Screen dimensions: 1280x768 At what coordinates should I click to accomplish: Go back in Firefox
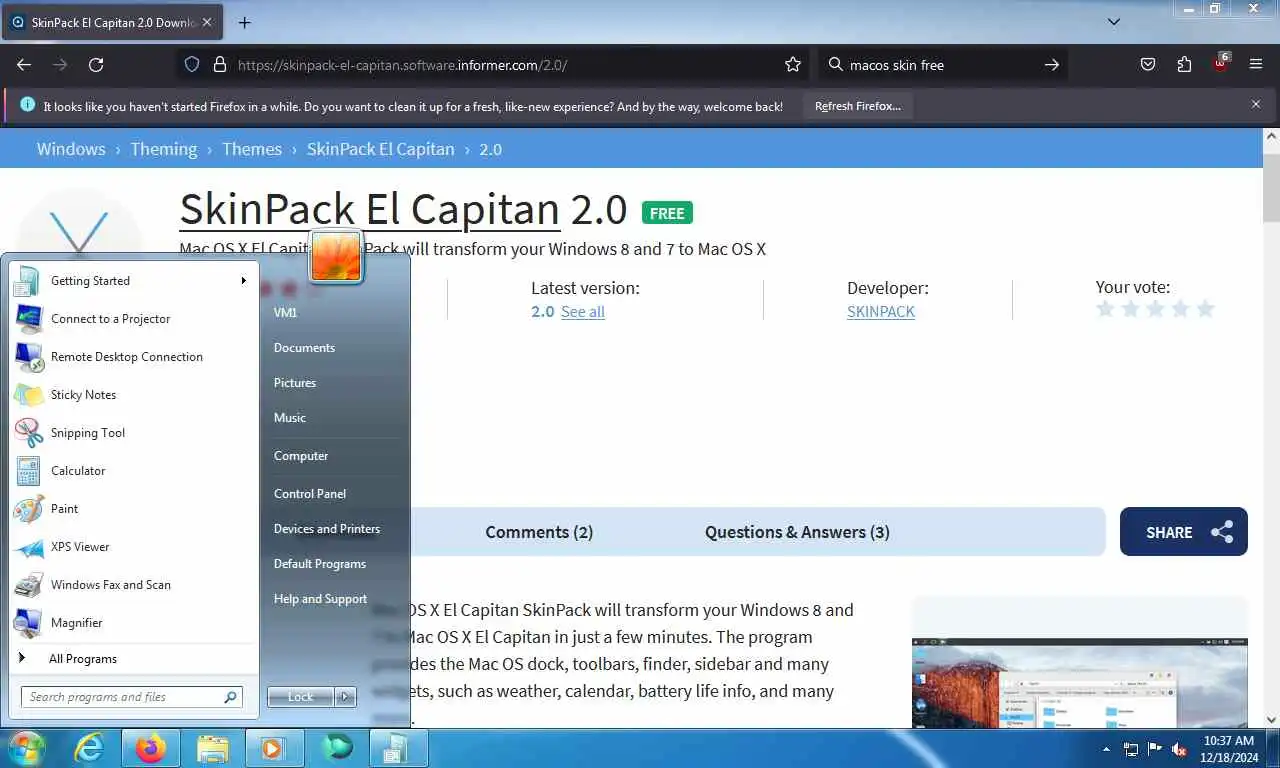coord(24,65)
